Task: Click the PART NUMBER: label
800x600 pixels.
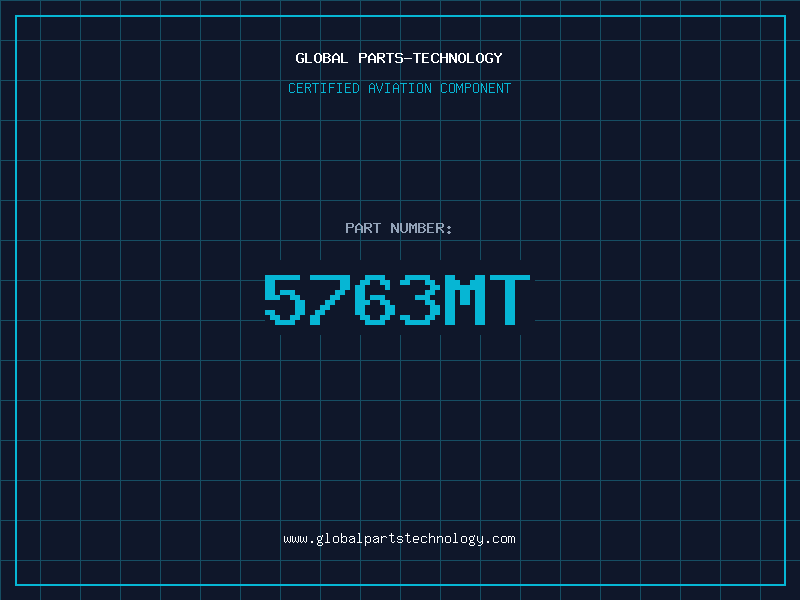Action: point(399,228)
